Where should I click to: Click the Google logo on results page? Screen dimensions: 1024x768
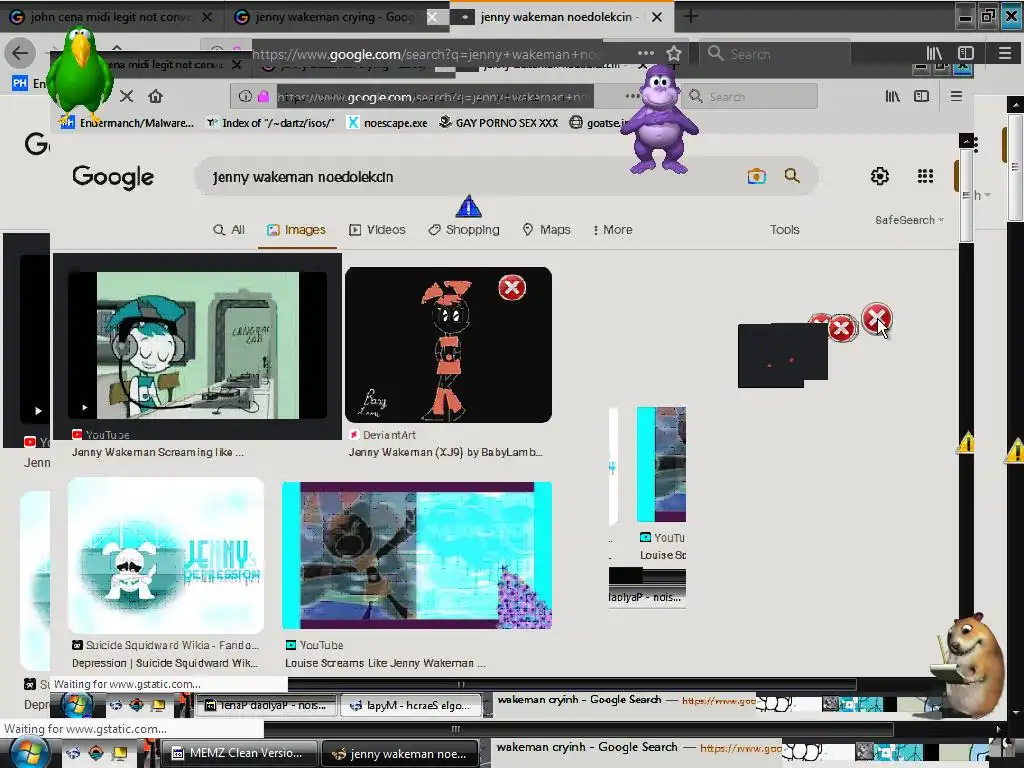[113, 177]
